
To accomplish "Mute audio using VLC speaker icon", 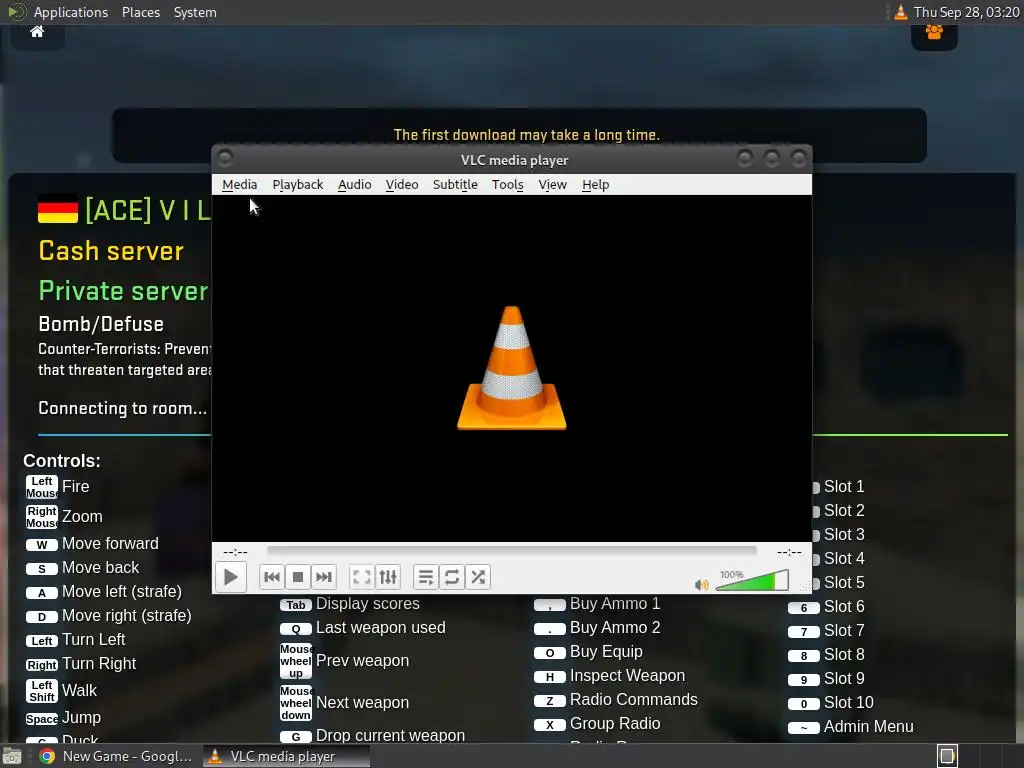I will [701, 584].
